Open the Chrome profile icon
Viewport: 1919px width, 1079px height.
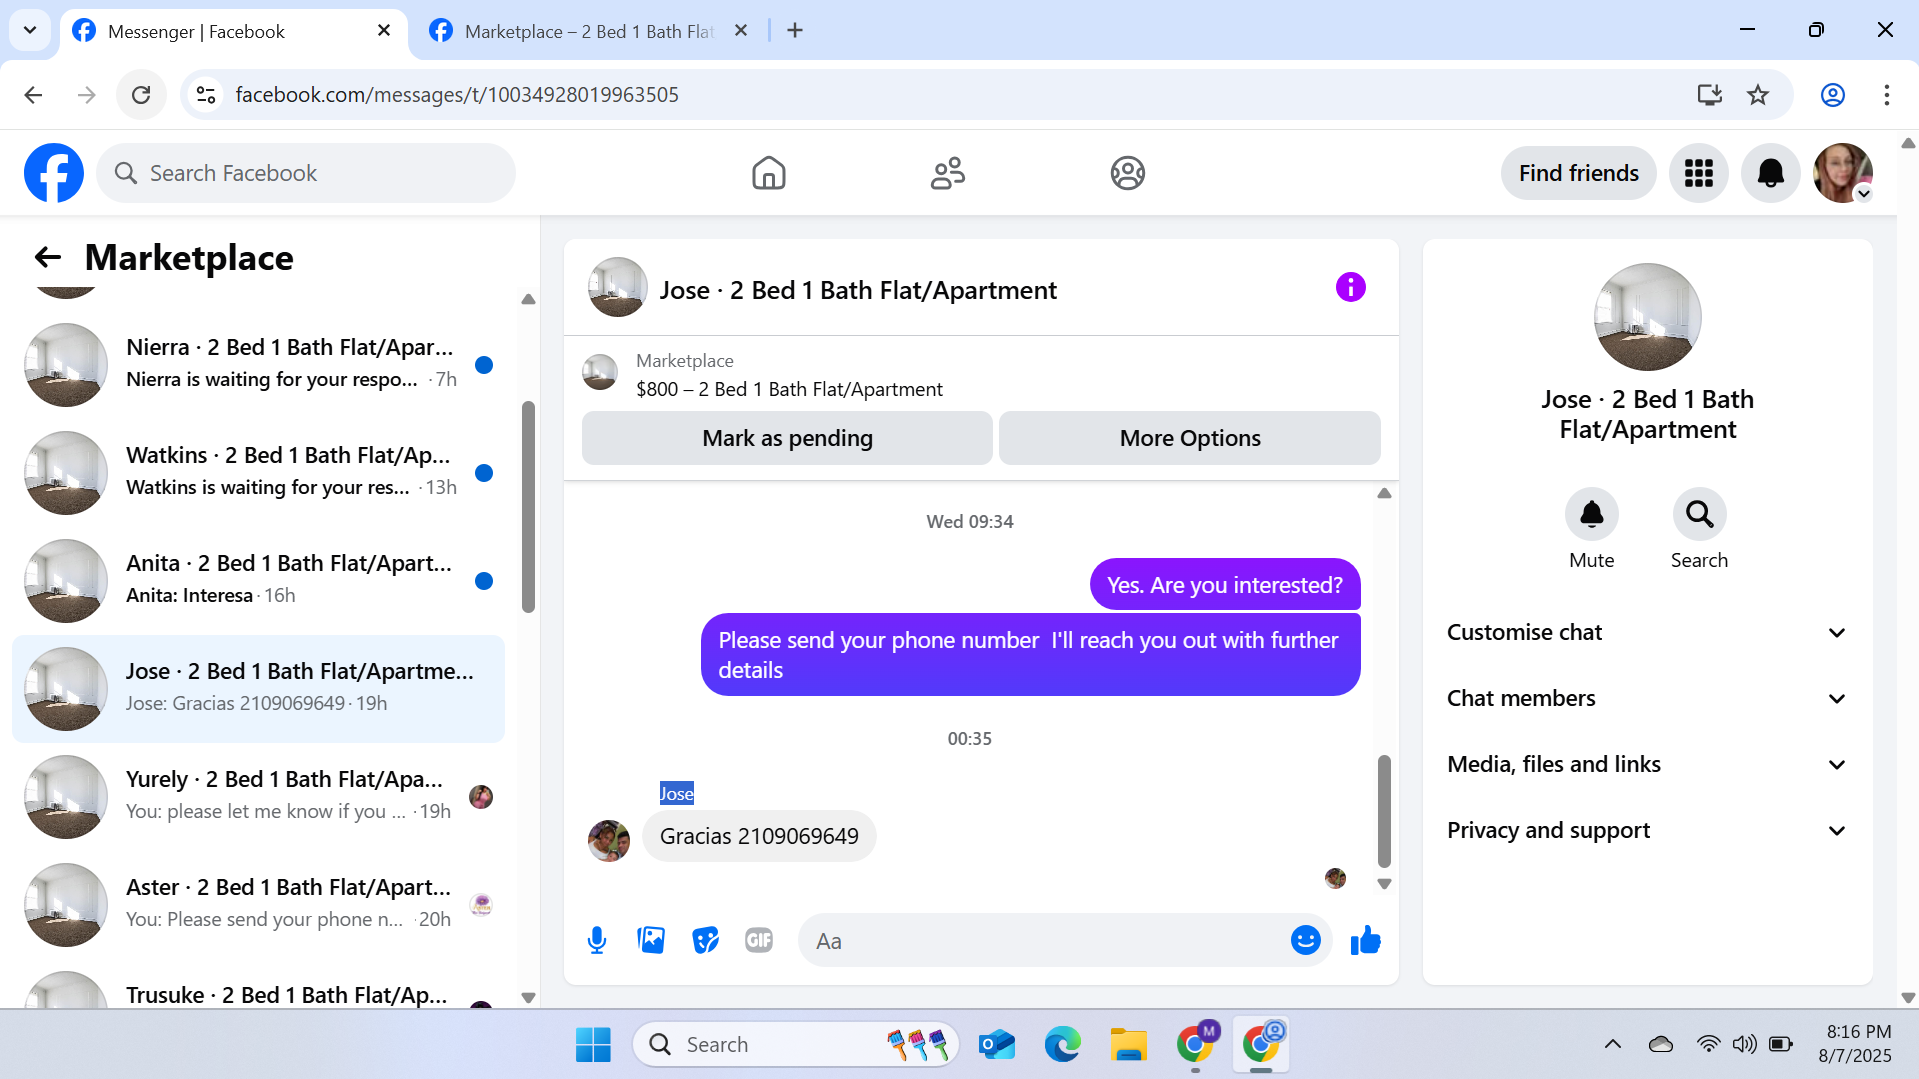[1832, 95]
